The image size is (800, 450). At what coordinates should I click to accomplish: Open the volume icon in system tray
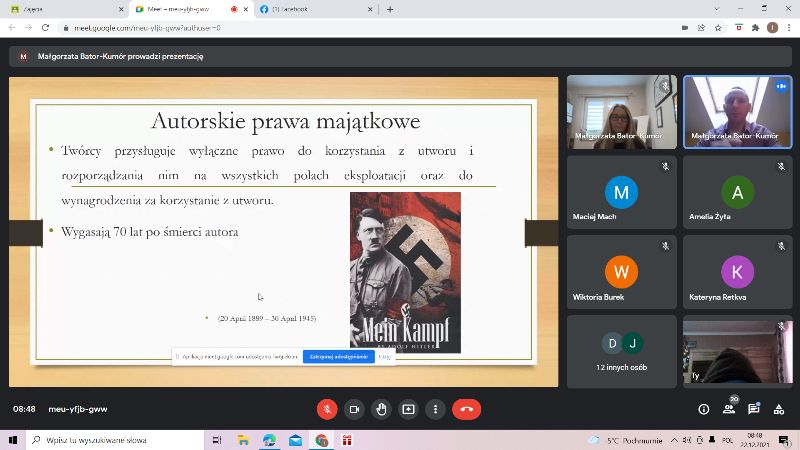click(x=687, y=440)
